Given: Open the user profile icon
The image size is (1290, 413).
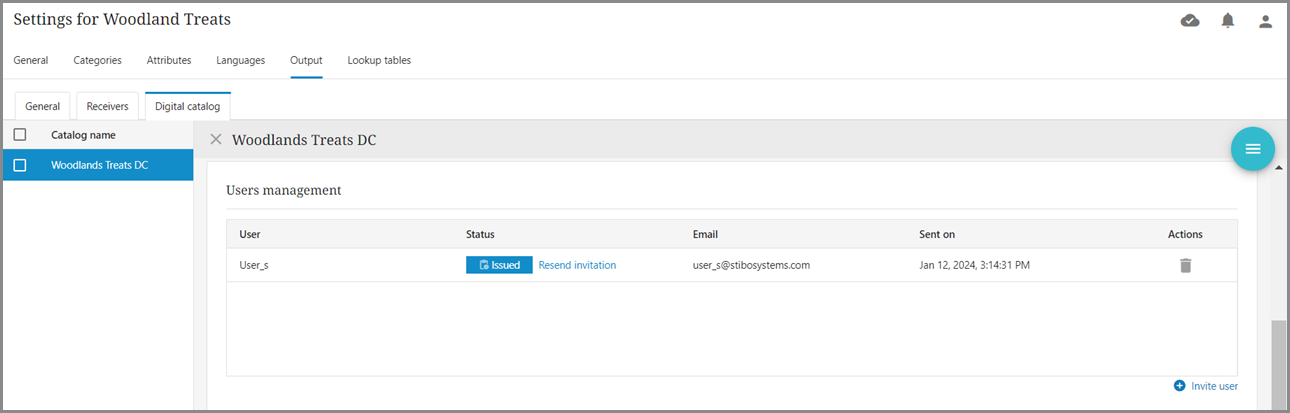Looking at the screenshot, I should click(1265, 20).
